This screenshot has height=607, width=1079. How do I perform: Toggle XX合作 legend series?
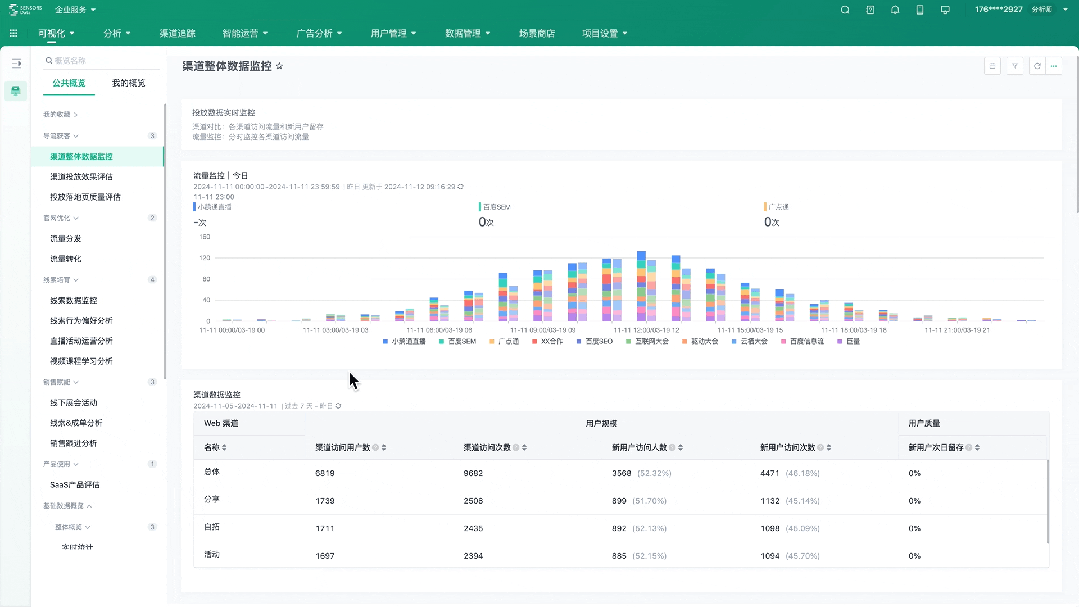click(548, 341)
